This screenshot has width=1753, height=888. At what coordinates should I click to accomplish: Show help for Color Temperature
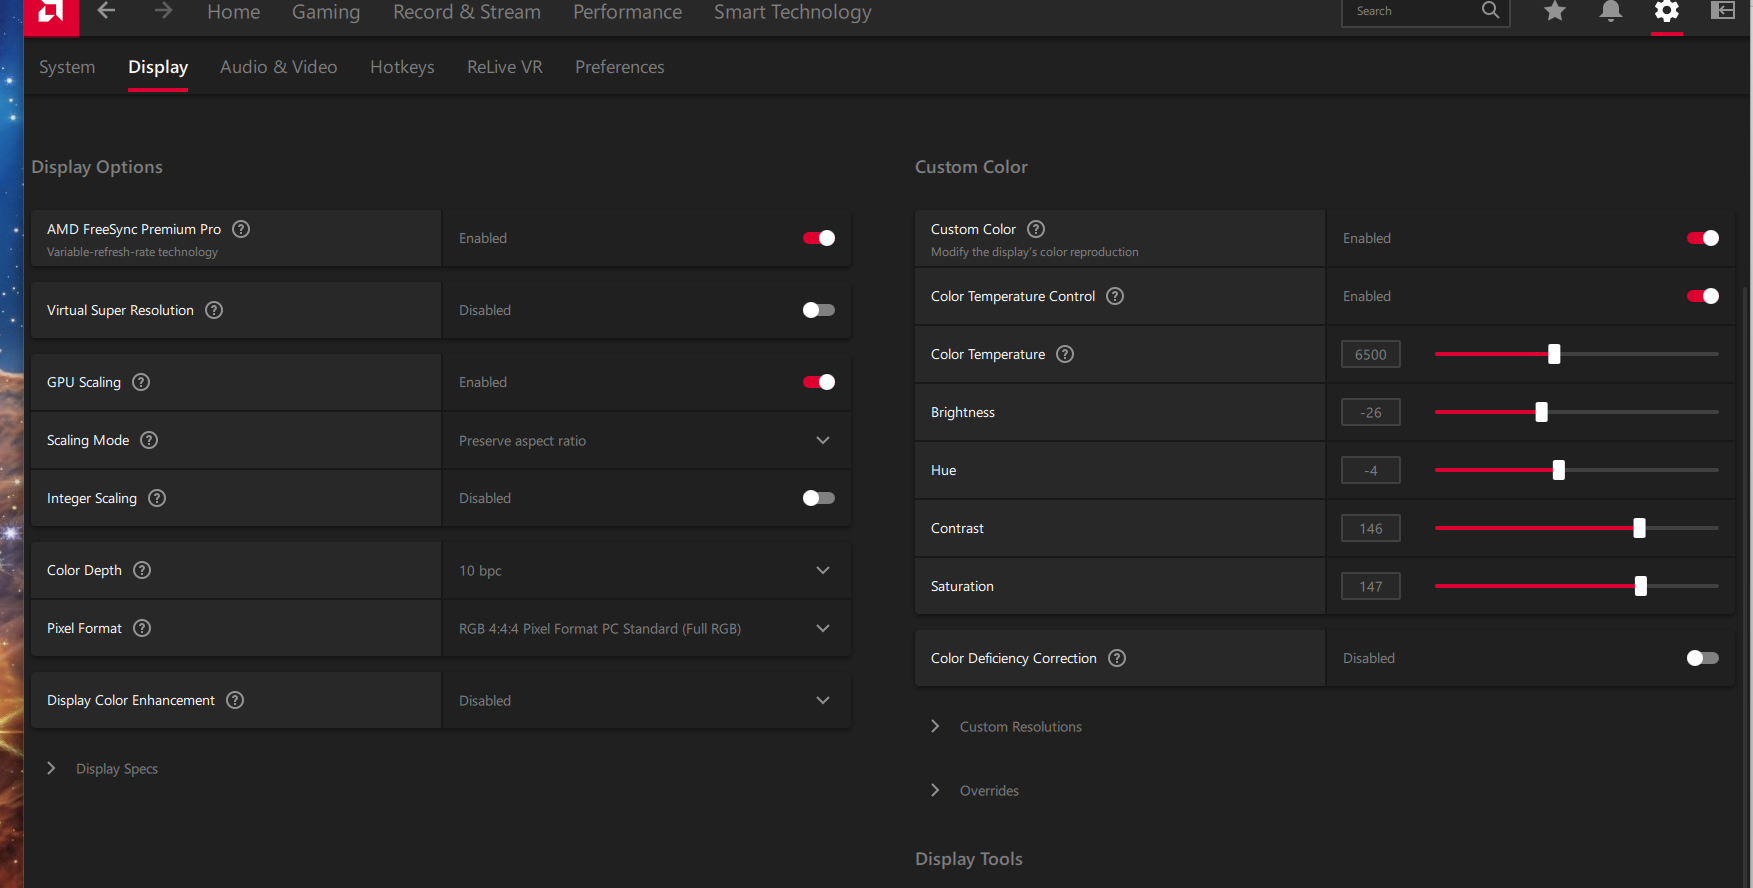[1065, 354]
